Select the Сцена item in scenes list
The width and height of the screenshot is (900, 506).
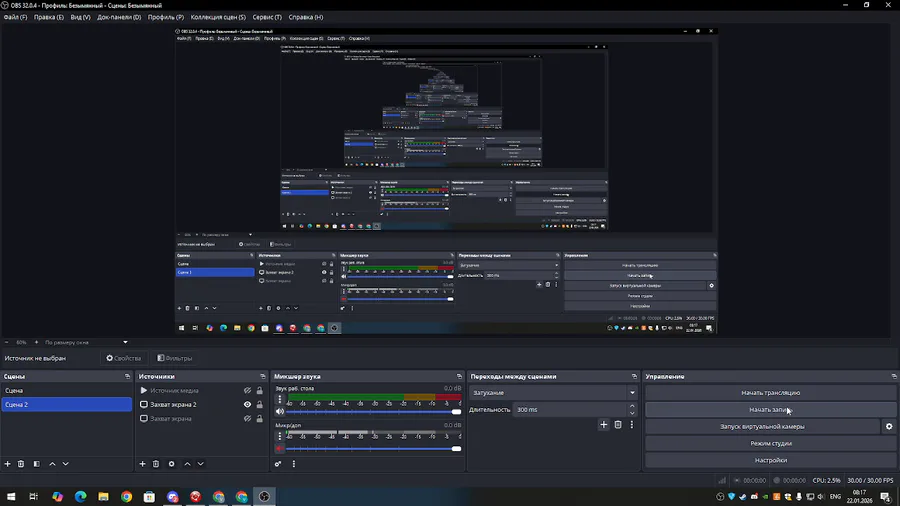[x=67, y=390]
